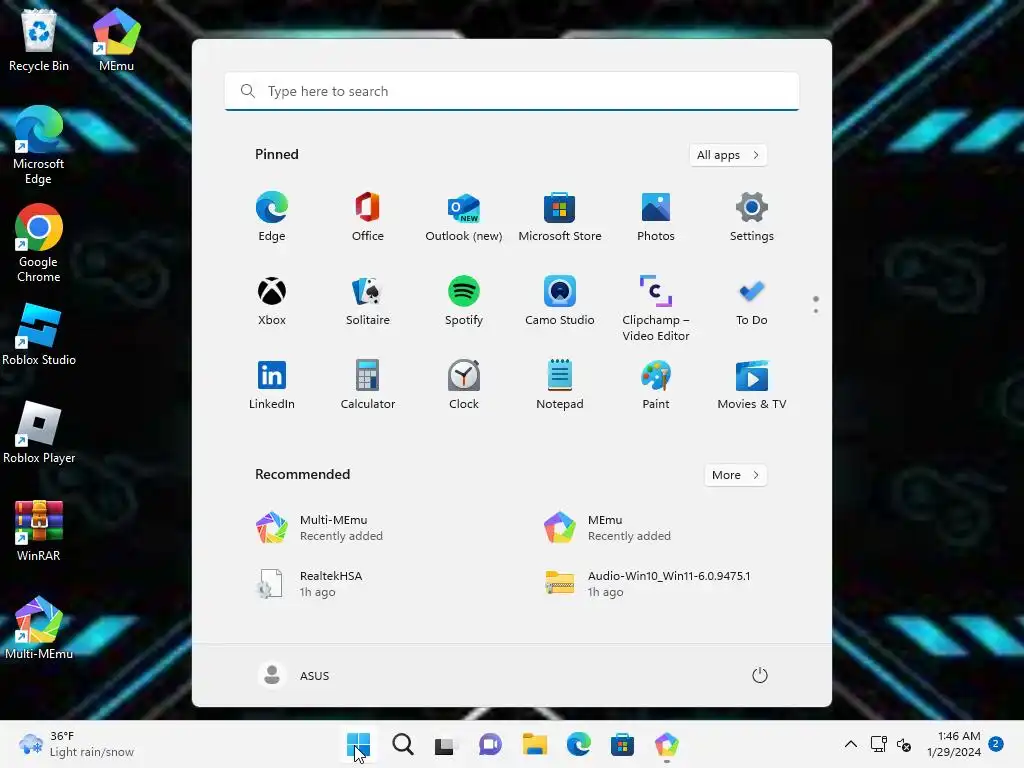The height and width of the screenshot is (768, 1024).
Task: Launch the Paint app
Action: coord(656,385)
